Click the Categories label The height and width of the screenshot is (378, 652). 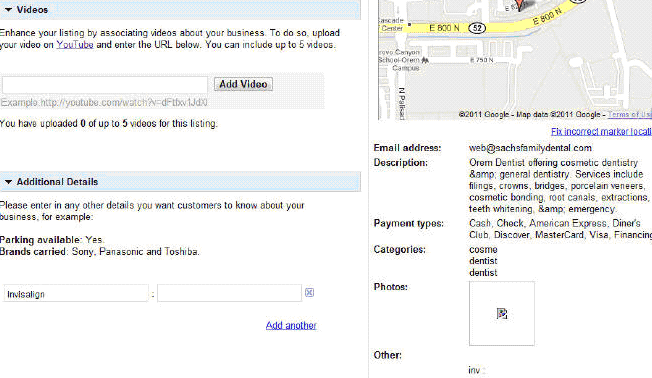(x=399, y=250)
